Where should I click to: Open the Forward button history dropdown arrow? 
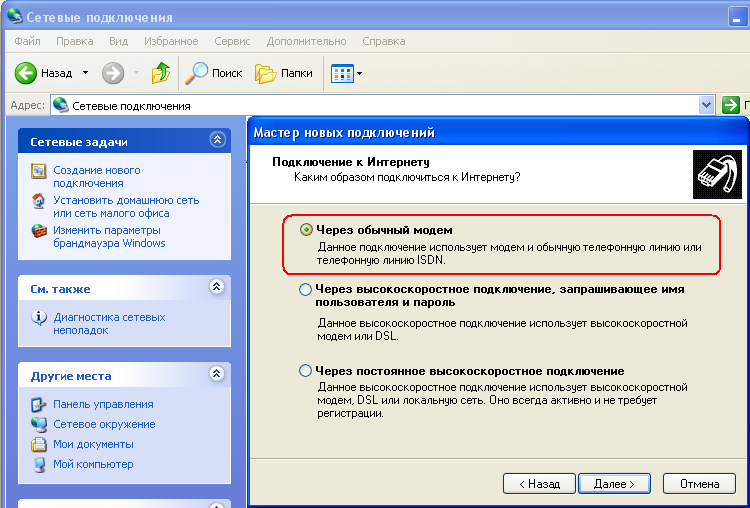click(136, 73)
